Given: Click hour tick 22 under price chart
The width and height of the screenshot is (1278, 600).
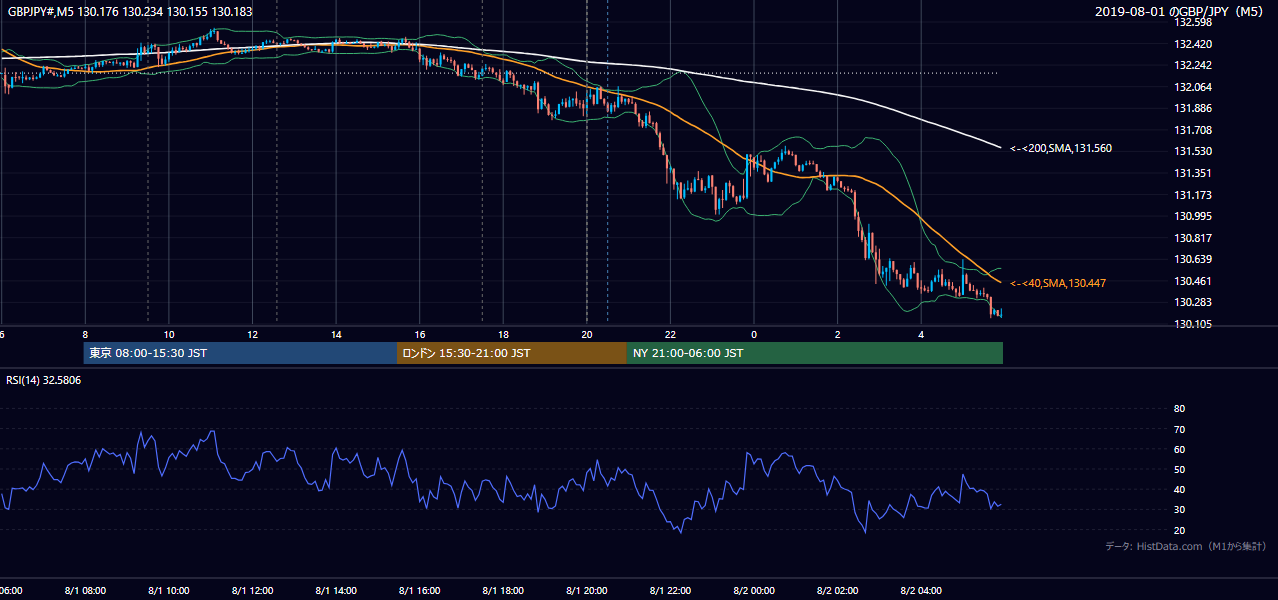Looking at the screenshot, I should click(670, 335).
